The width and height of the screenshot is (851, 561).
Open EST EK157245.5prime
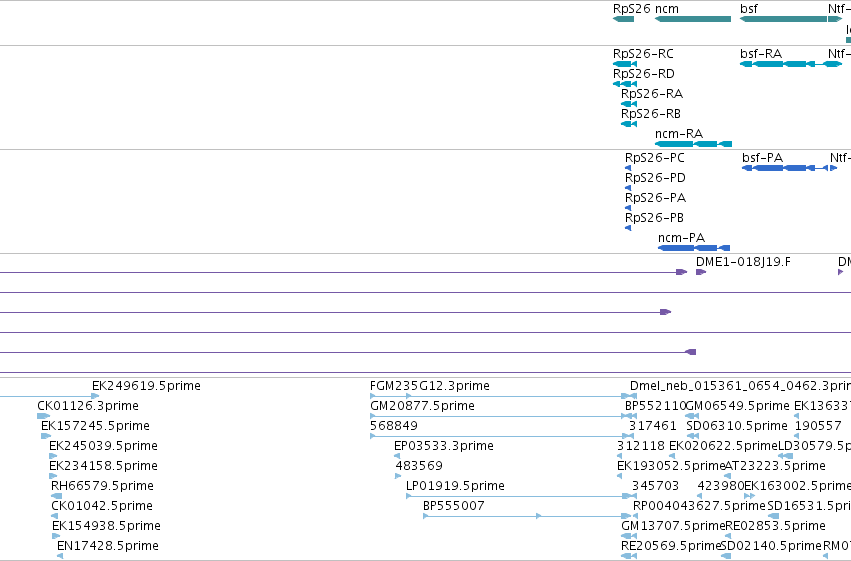[x=96, y=426]
